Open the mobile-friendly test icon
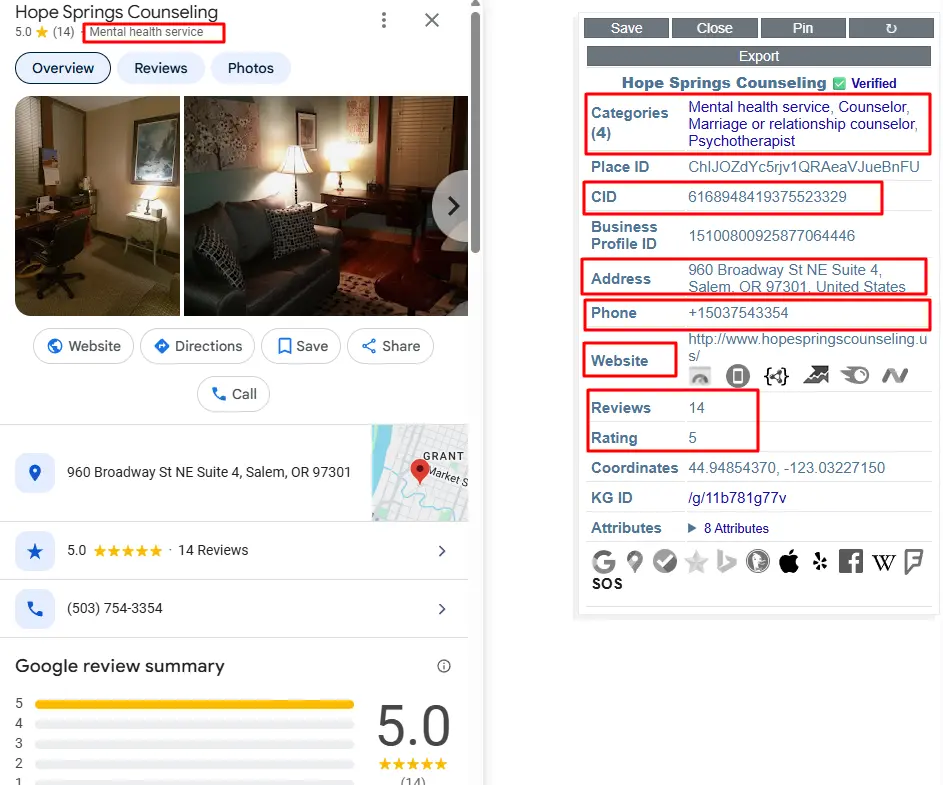 pyautogui.click(x=738, y=377)
